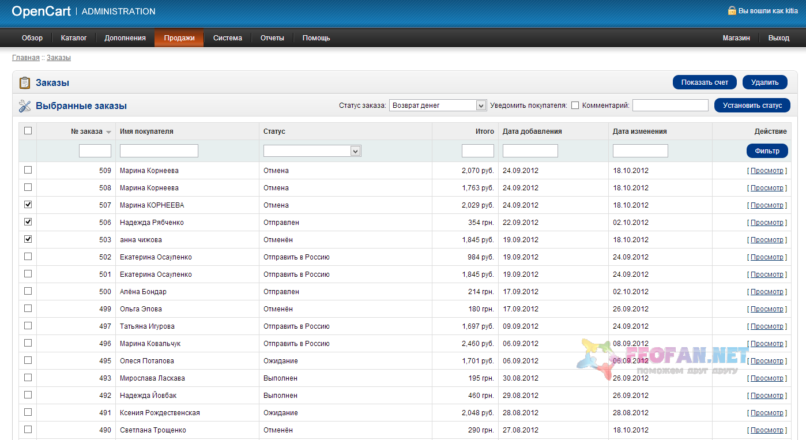Check the box for order 509
Screen dimensions: 806x440
tap(28, 170)
